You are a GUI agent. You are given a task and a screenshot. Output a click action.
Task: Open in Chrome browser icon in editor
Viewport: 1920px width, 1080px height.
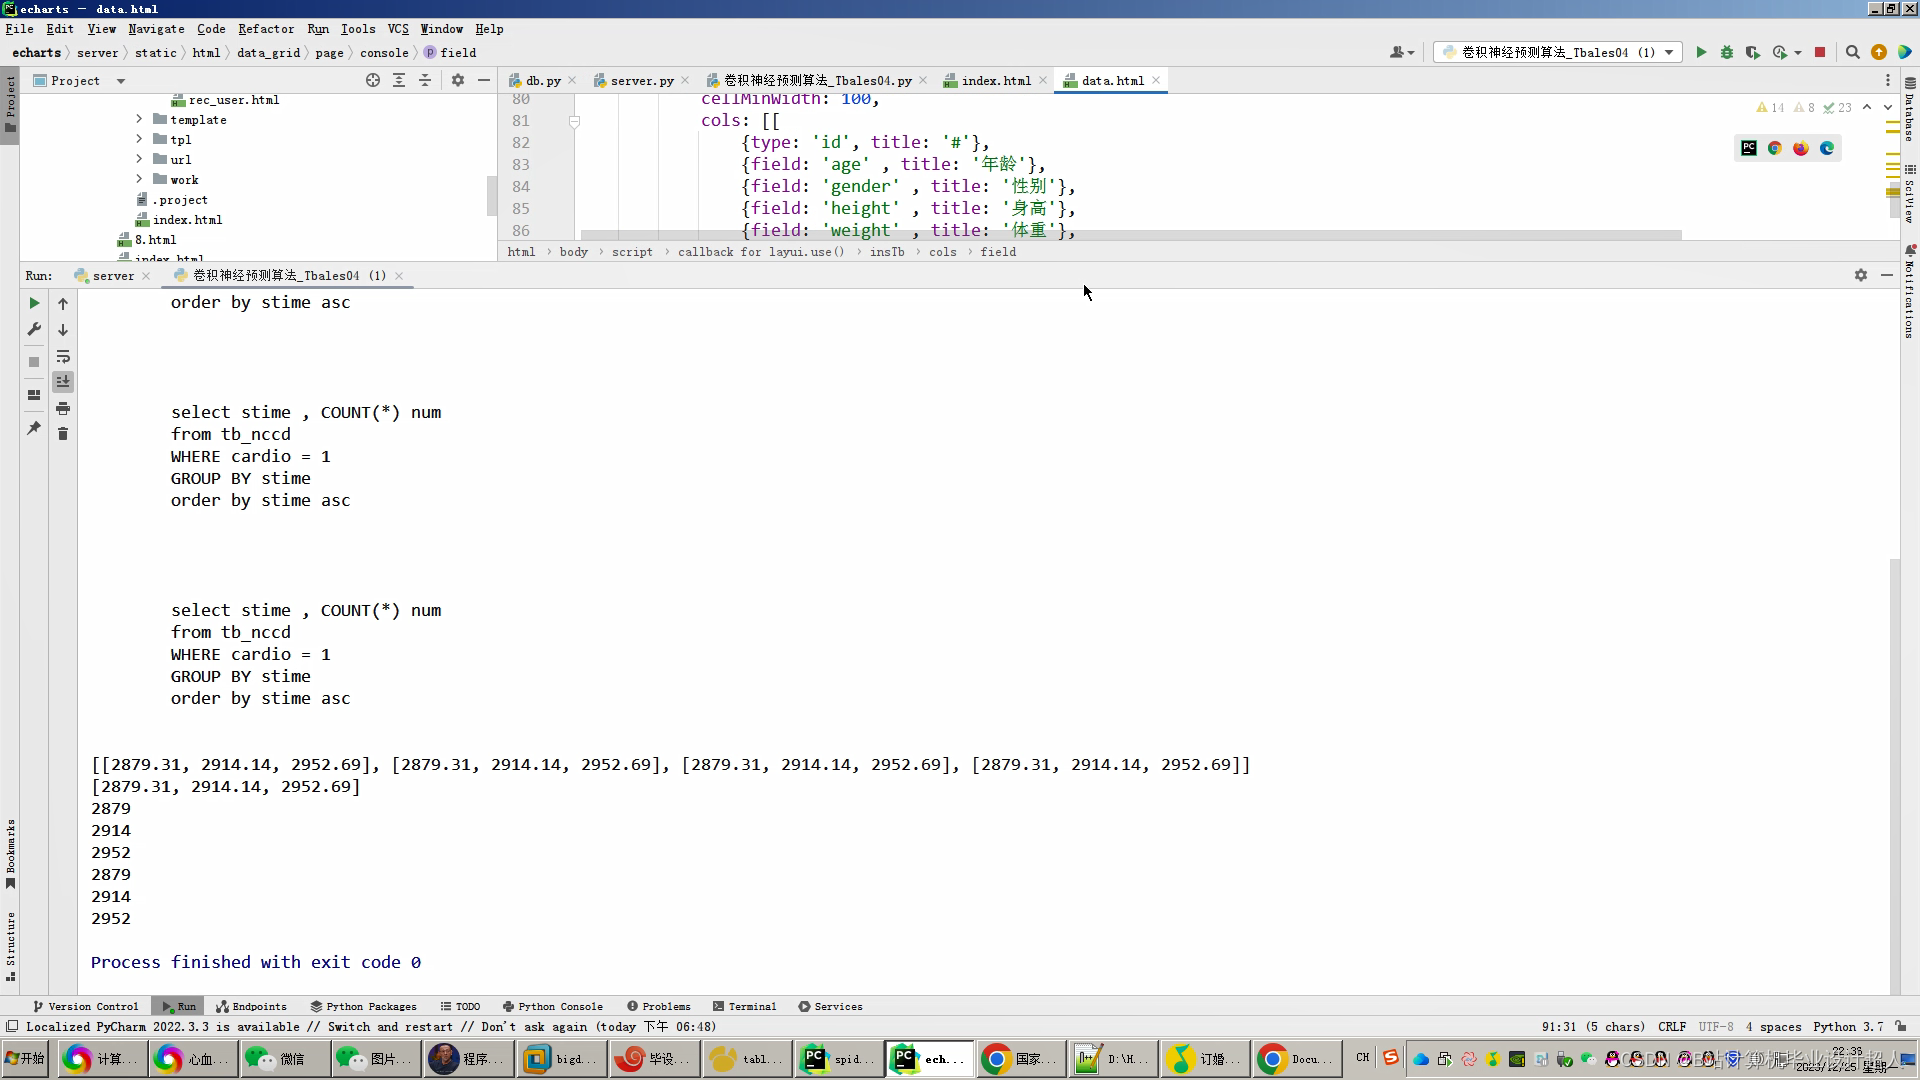point(1775,148)
